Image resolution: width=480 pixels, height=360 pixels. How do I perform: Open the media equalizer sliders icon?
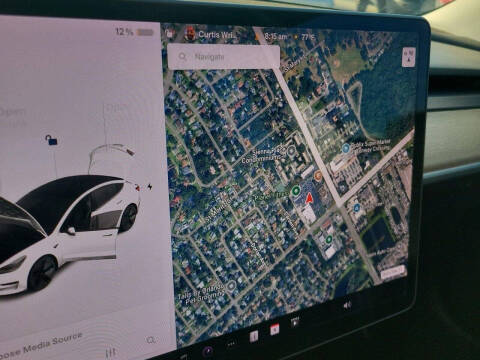pos(110,353)
